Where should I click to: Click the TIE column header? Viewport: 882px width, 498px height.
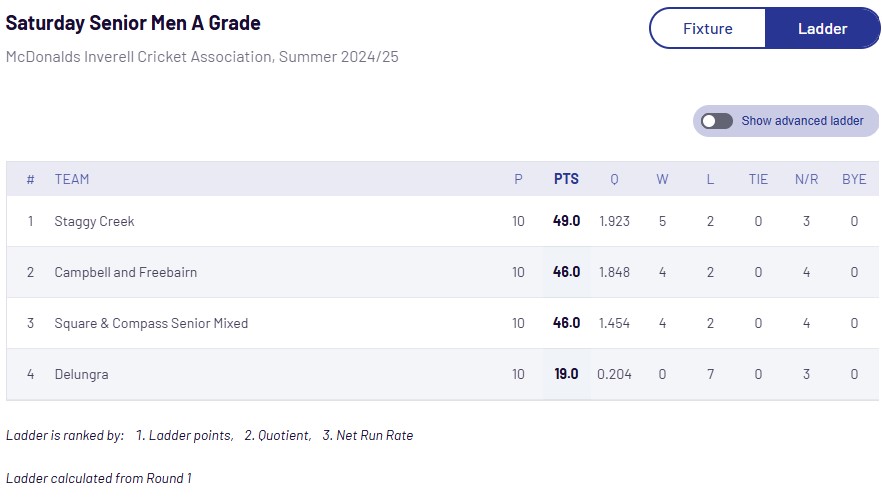coord(758,179)
